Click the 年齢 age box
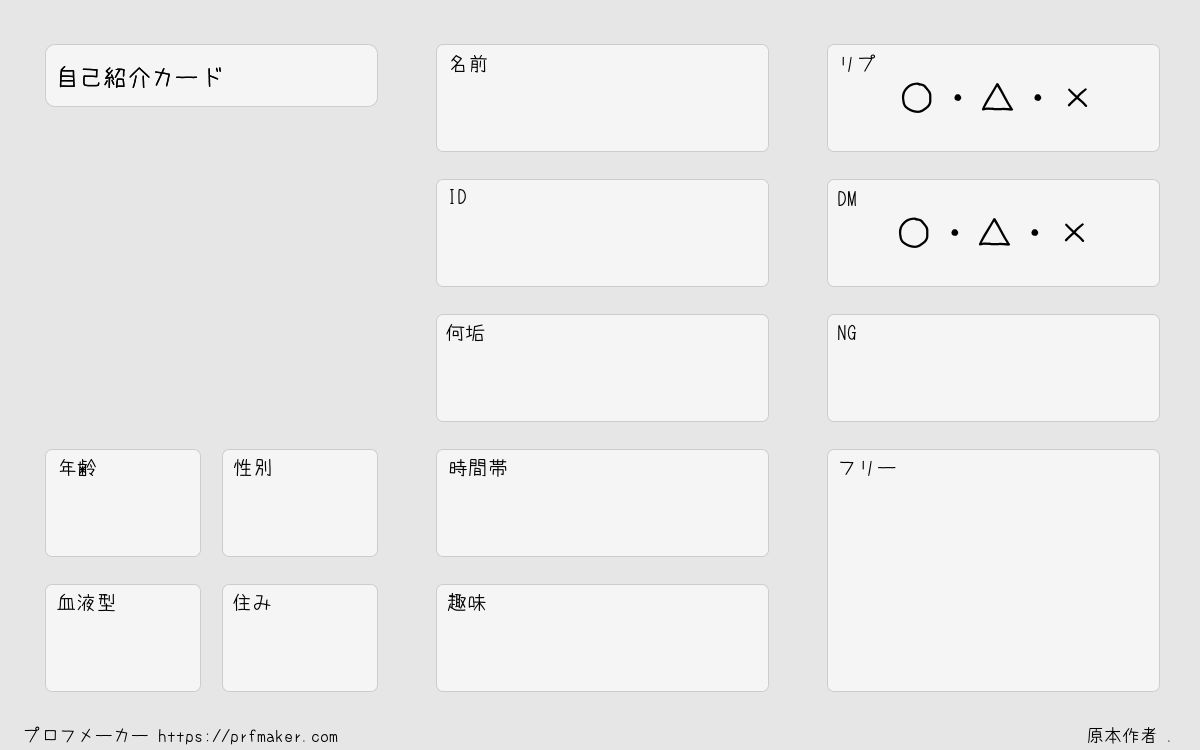 [123, 503]
